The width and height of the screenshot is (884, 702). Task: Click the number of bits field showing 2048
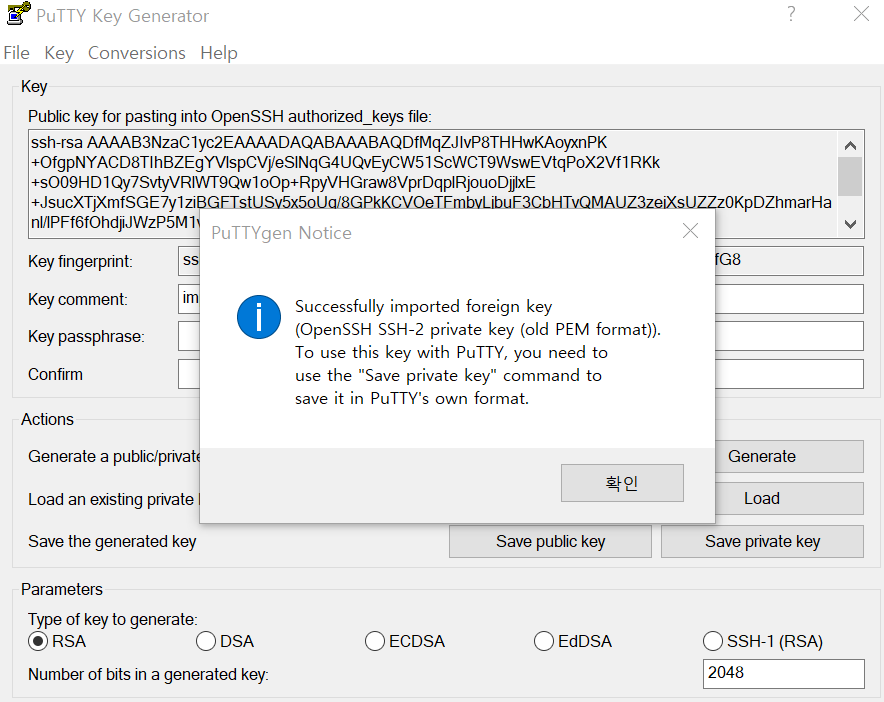point(784,673)
